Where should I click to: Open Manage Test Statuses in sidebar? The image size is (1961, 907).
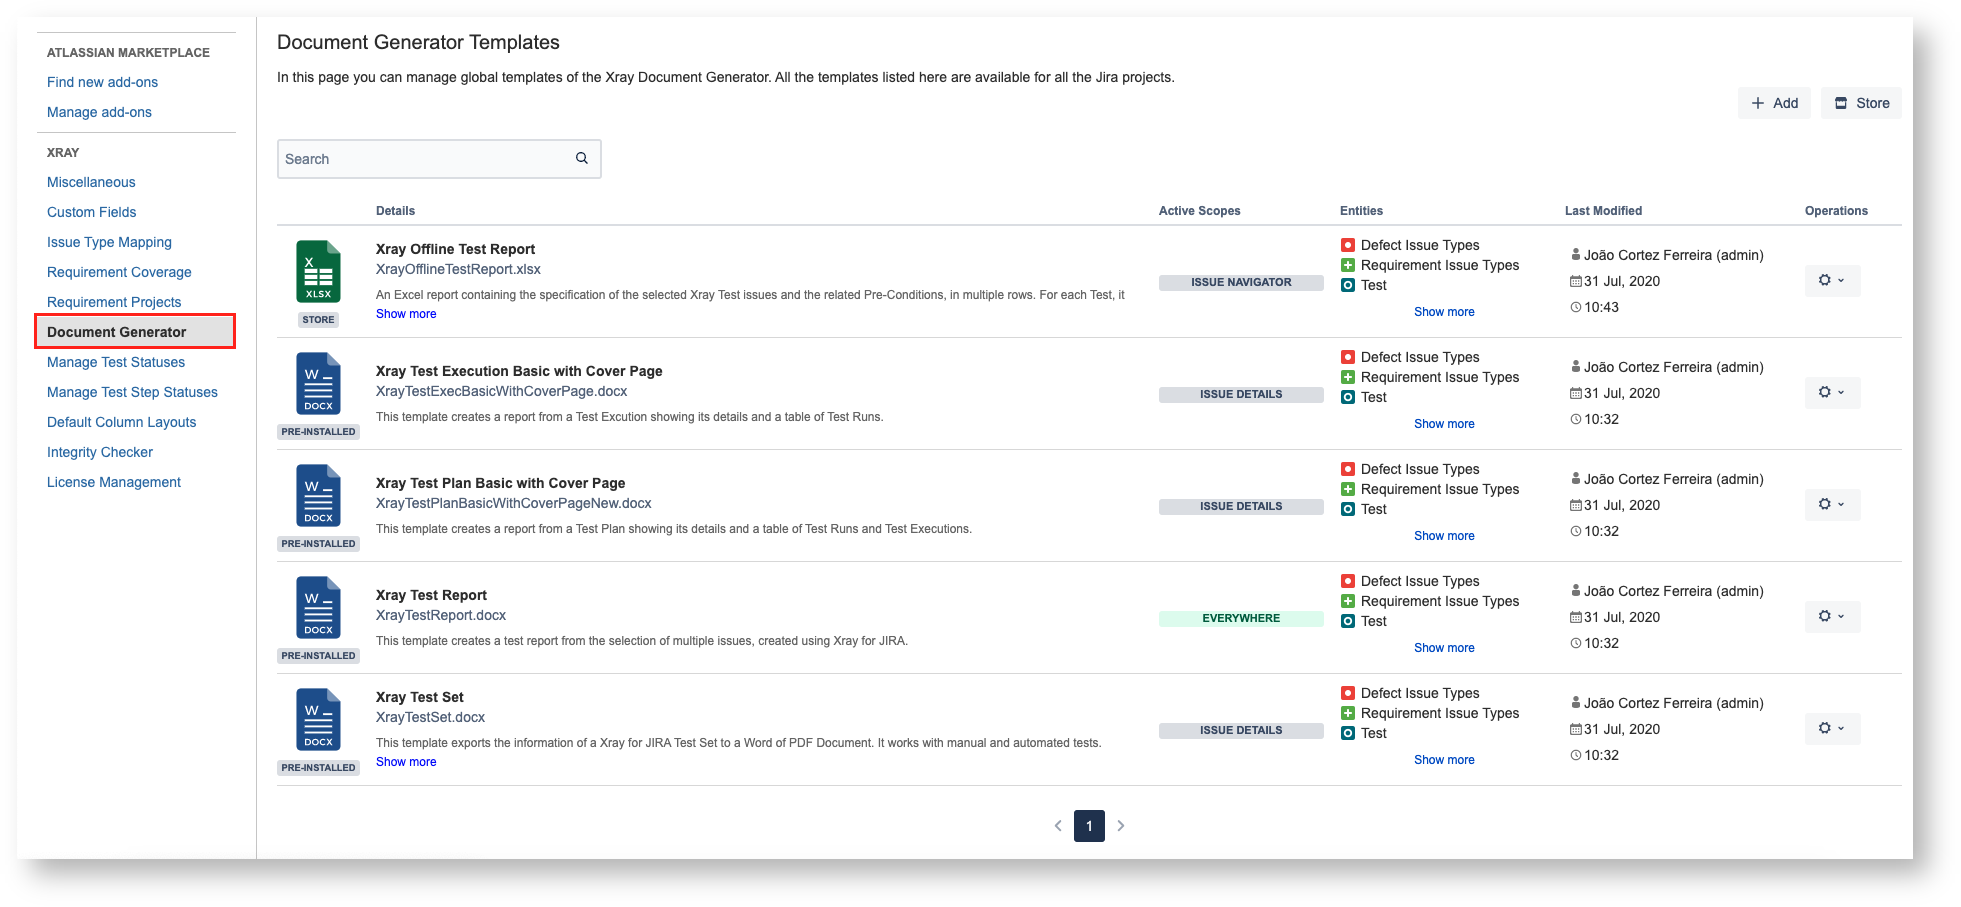pyautogui.click(x=116, y=362)
